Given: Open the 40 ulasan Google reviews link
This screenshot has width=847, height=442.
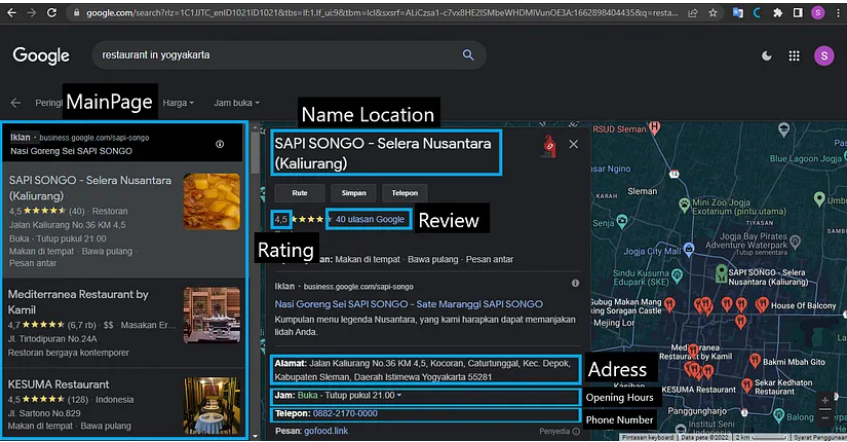Looking at the screenshot, I should click(x=370, y=219).
